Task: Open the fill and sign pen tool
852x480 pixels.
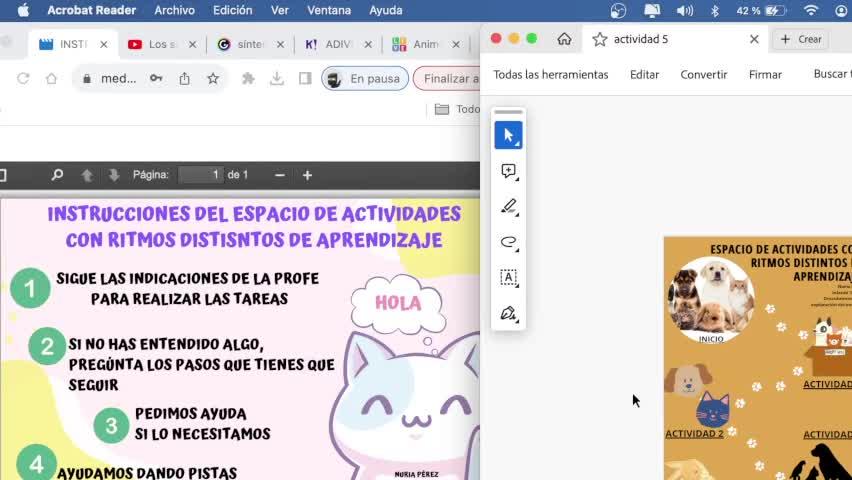Action: 508,313
